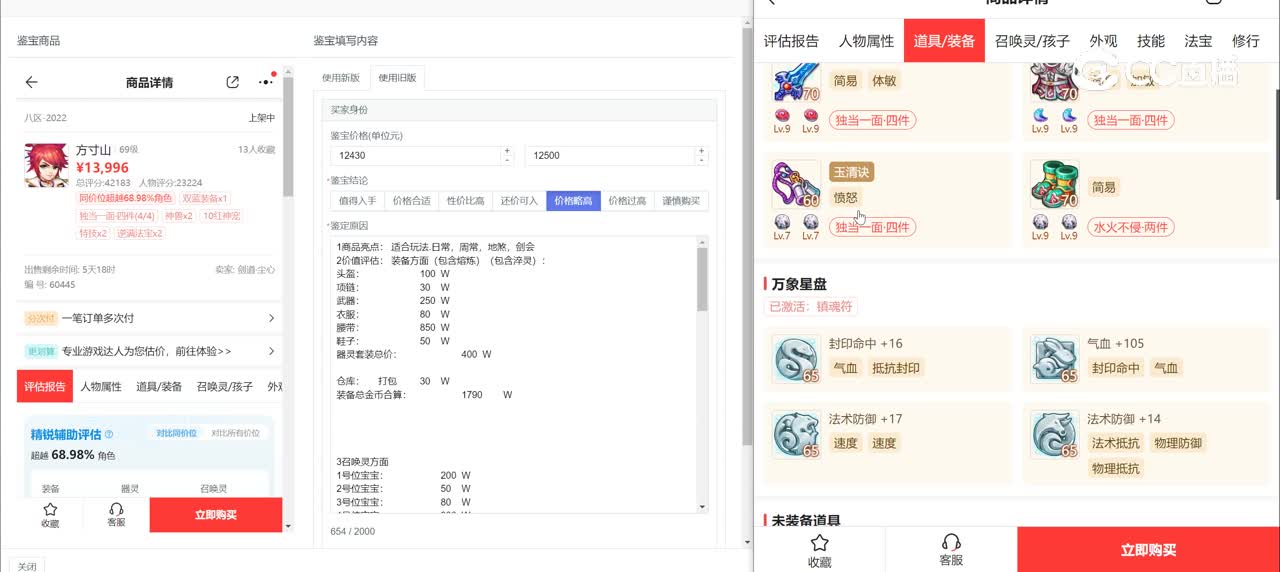Expand the 专业游戏达人为您估价 row

click(150, 351)
